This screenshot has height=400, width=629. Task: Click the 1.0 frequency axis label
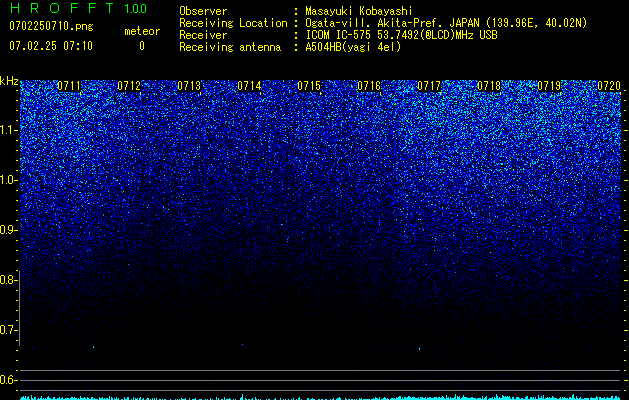[x=8, y=180]
